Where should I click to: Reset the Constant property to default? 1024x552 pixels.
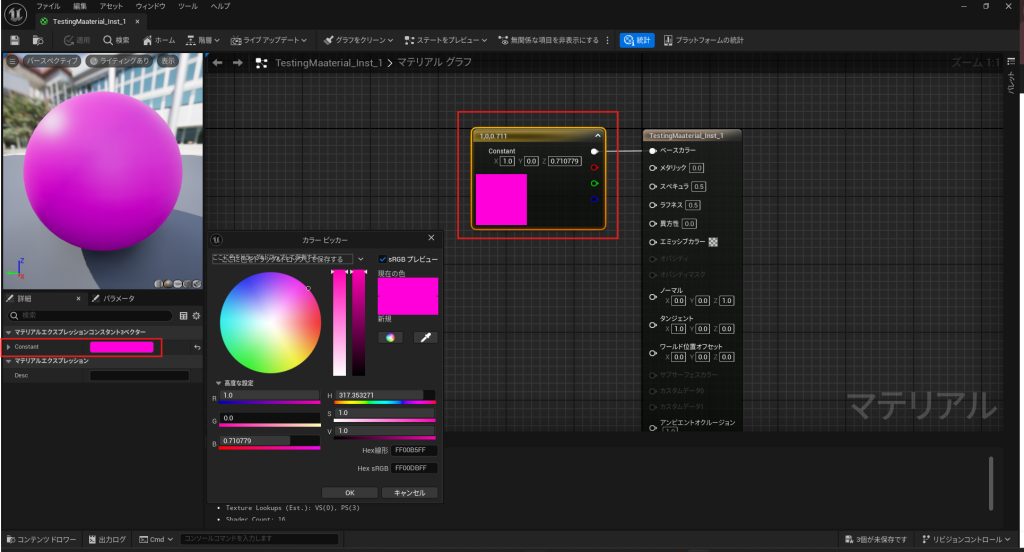(197, 347)
